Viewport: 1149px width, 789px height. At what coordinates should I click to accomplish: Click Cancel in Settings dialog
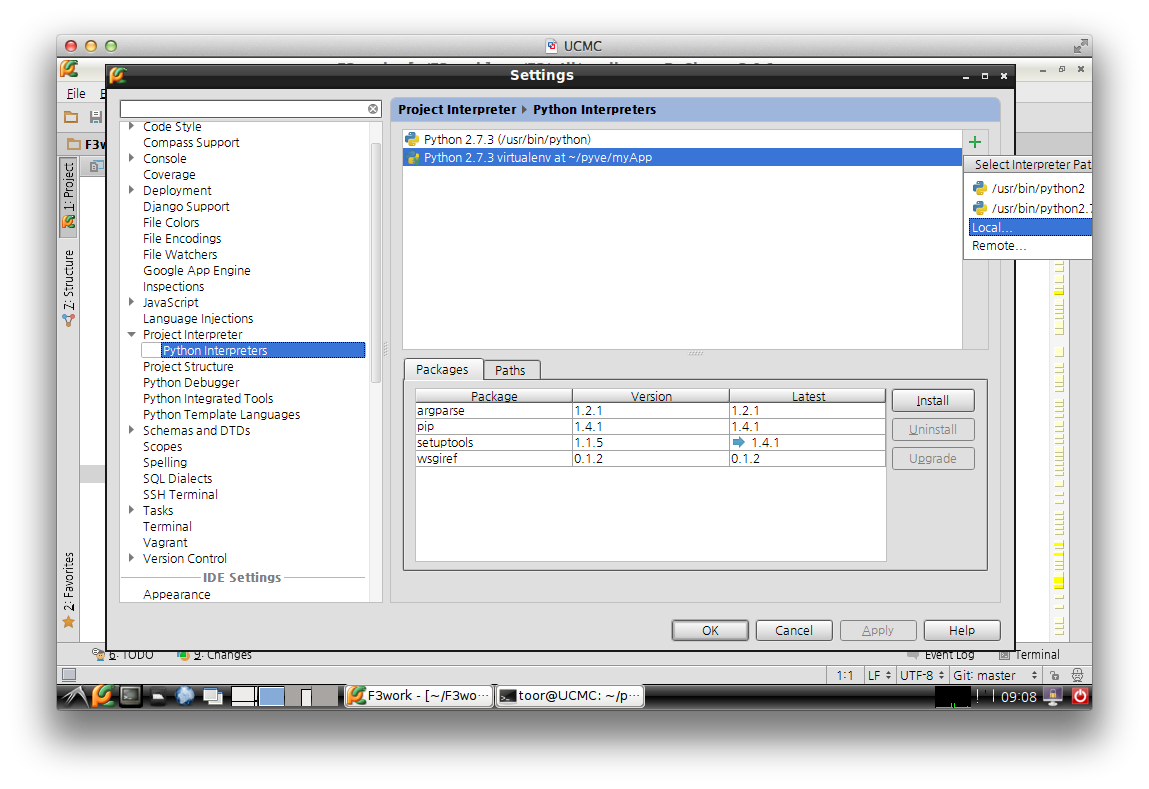pos(794,631)
